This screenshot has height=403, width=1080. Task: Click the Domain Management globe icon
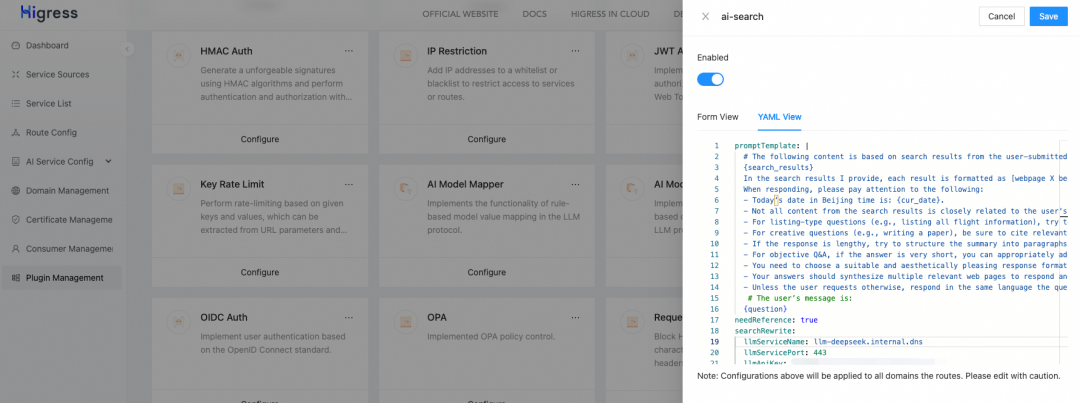coord(16,191)
